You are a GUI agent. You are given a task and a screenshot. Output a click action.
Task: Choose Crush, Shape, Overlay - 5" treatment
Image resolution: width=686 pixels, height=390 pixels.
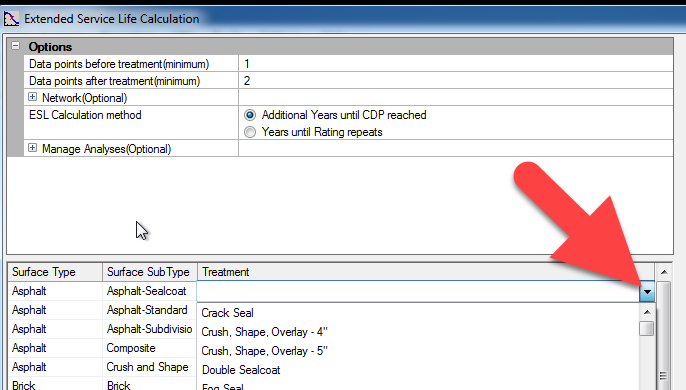tap(264, 351)
